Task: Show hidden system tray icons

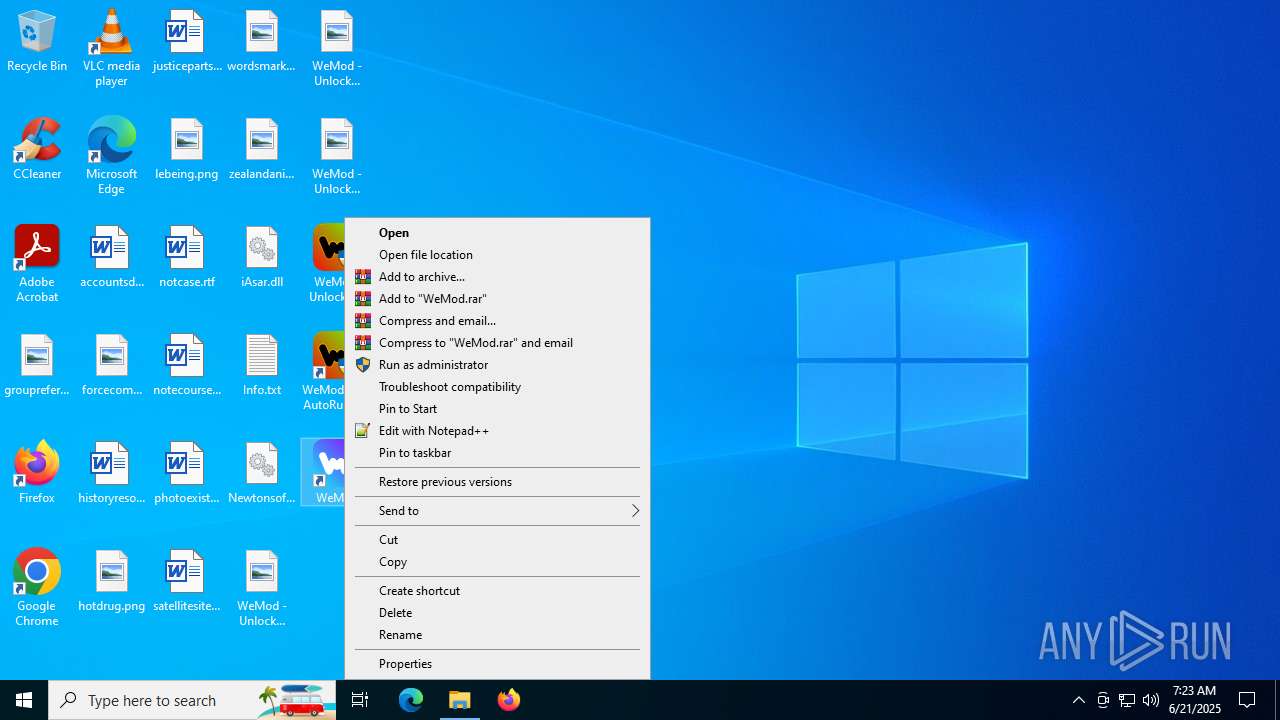Action: [1078, 700]
